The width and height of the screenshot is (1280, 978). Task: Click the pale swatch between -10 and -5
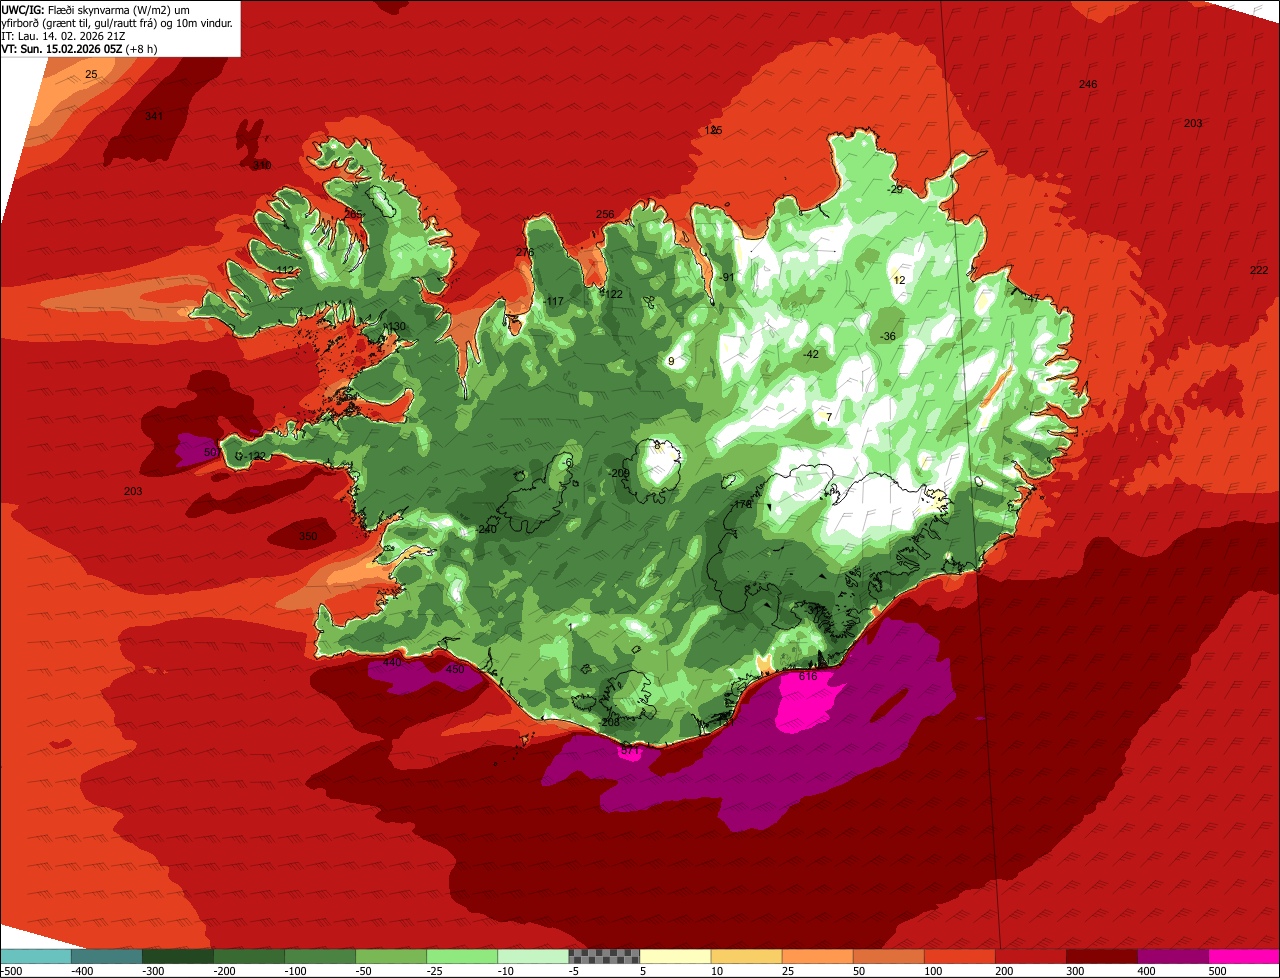[533, 956]
